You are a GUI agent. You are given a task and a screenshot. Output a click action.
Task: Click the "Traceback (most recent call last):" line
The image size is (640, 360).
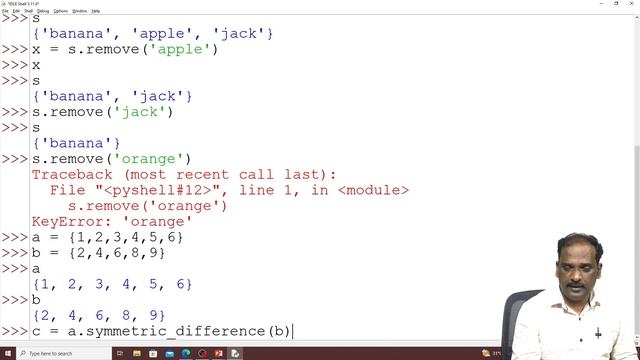click(x=184, y=175)
